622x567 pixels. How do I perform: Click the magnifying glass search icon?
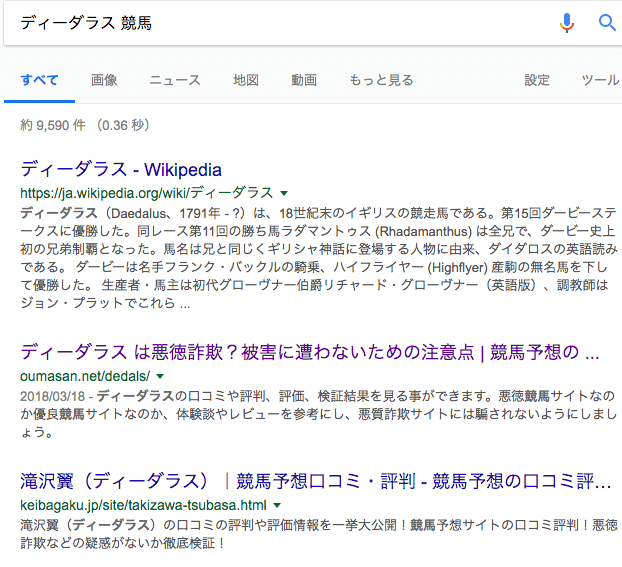(607, 23)
